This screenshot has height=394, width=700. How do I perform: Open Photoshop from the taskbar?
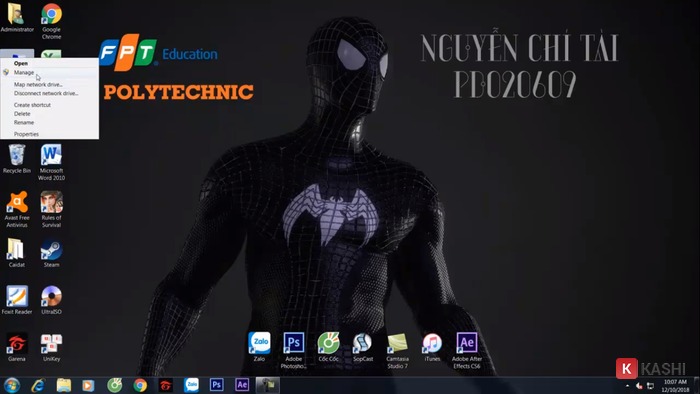[x=217, y=385]
